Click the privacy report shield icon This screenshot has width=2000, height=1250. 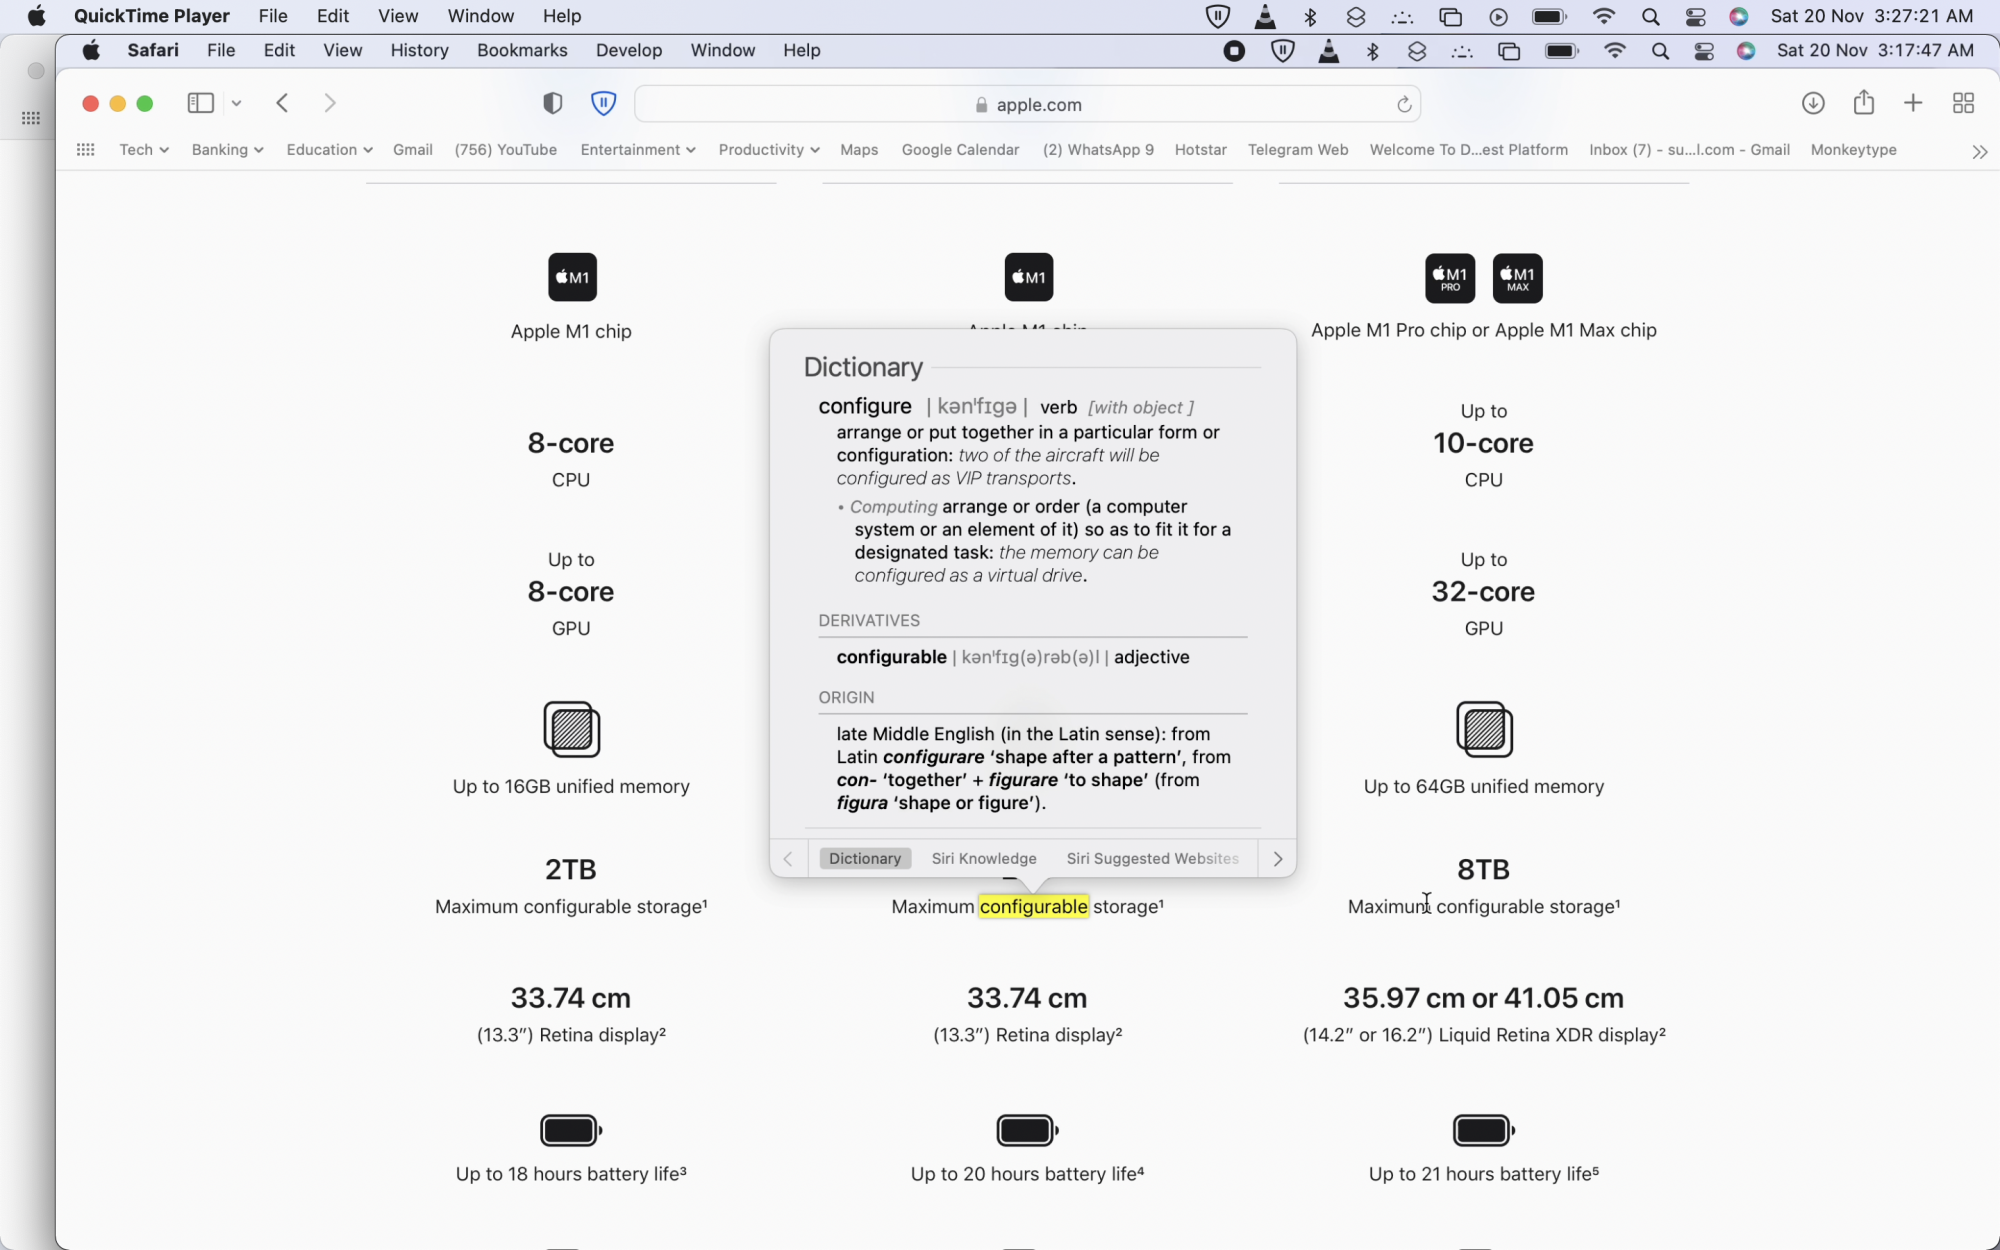552,103
